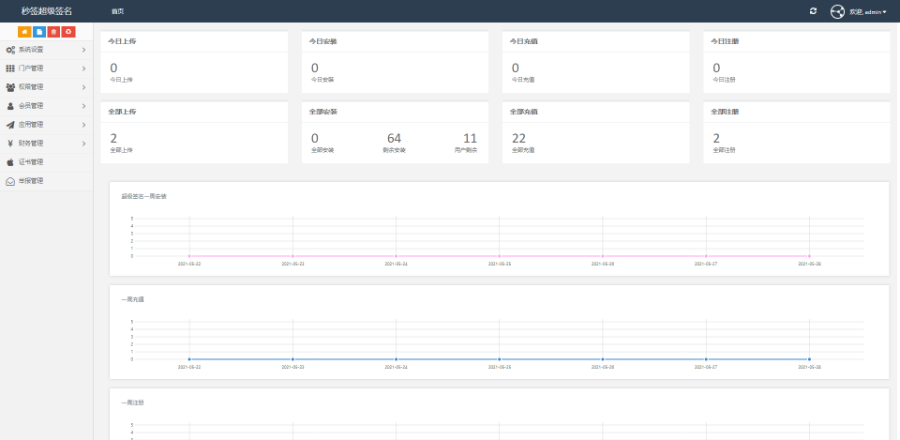Screen dimensions: 900x440
Task: Click the rightmost red shortcut icon
Action: click(68, 33)
